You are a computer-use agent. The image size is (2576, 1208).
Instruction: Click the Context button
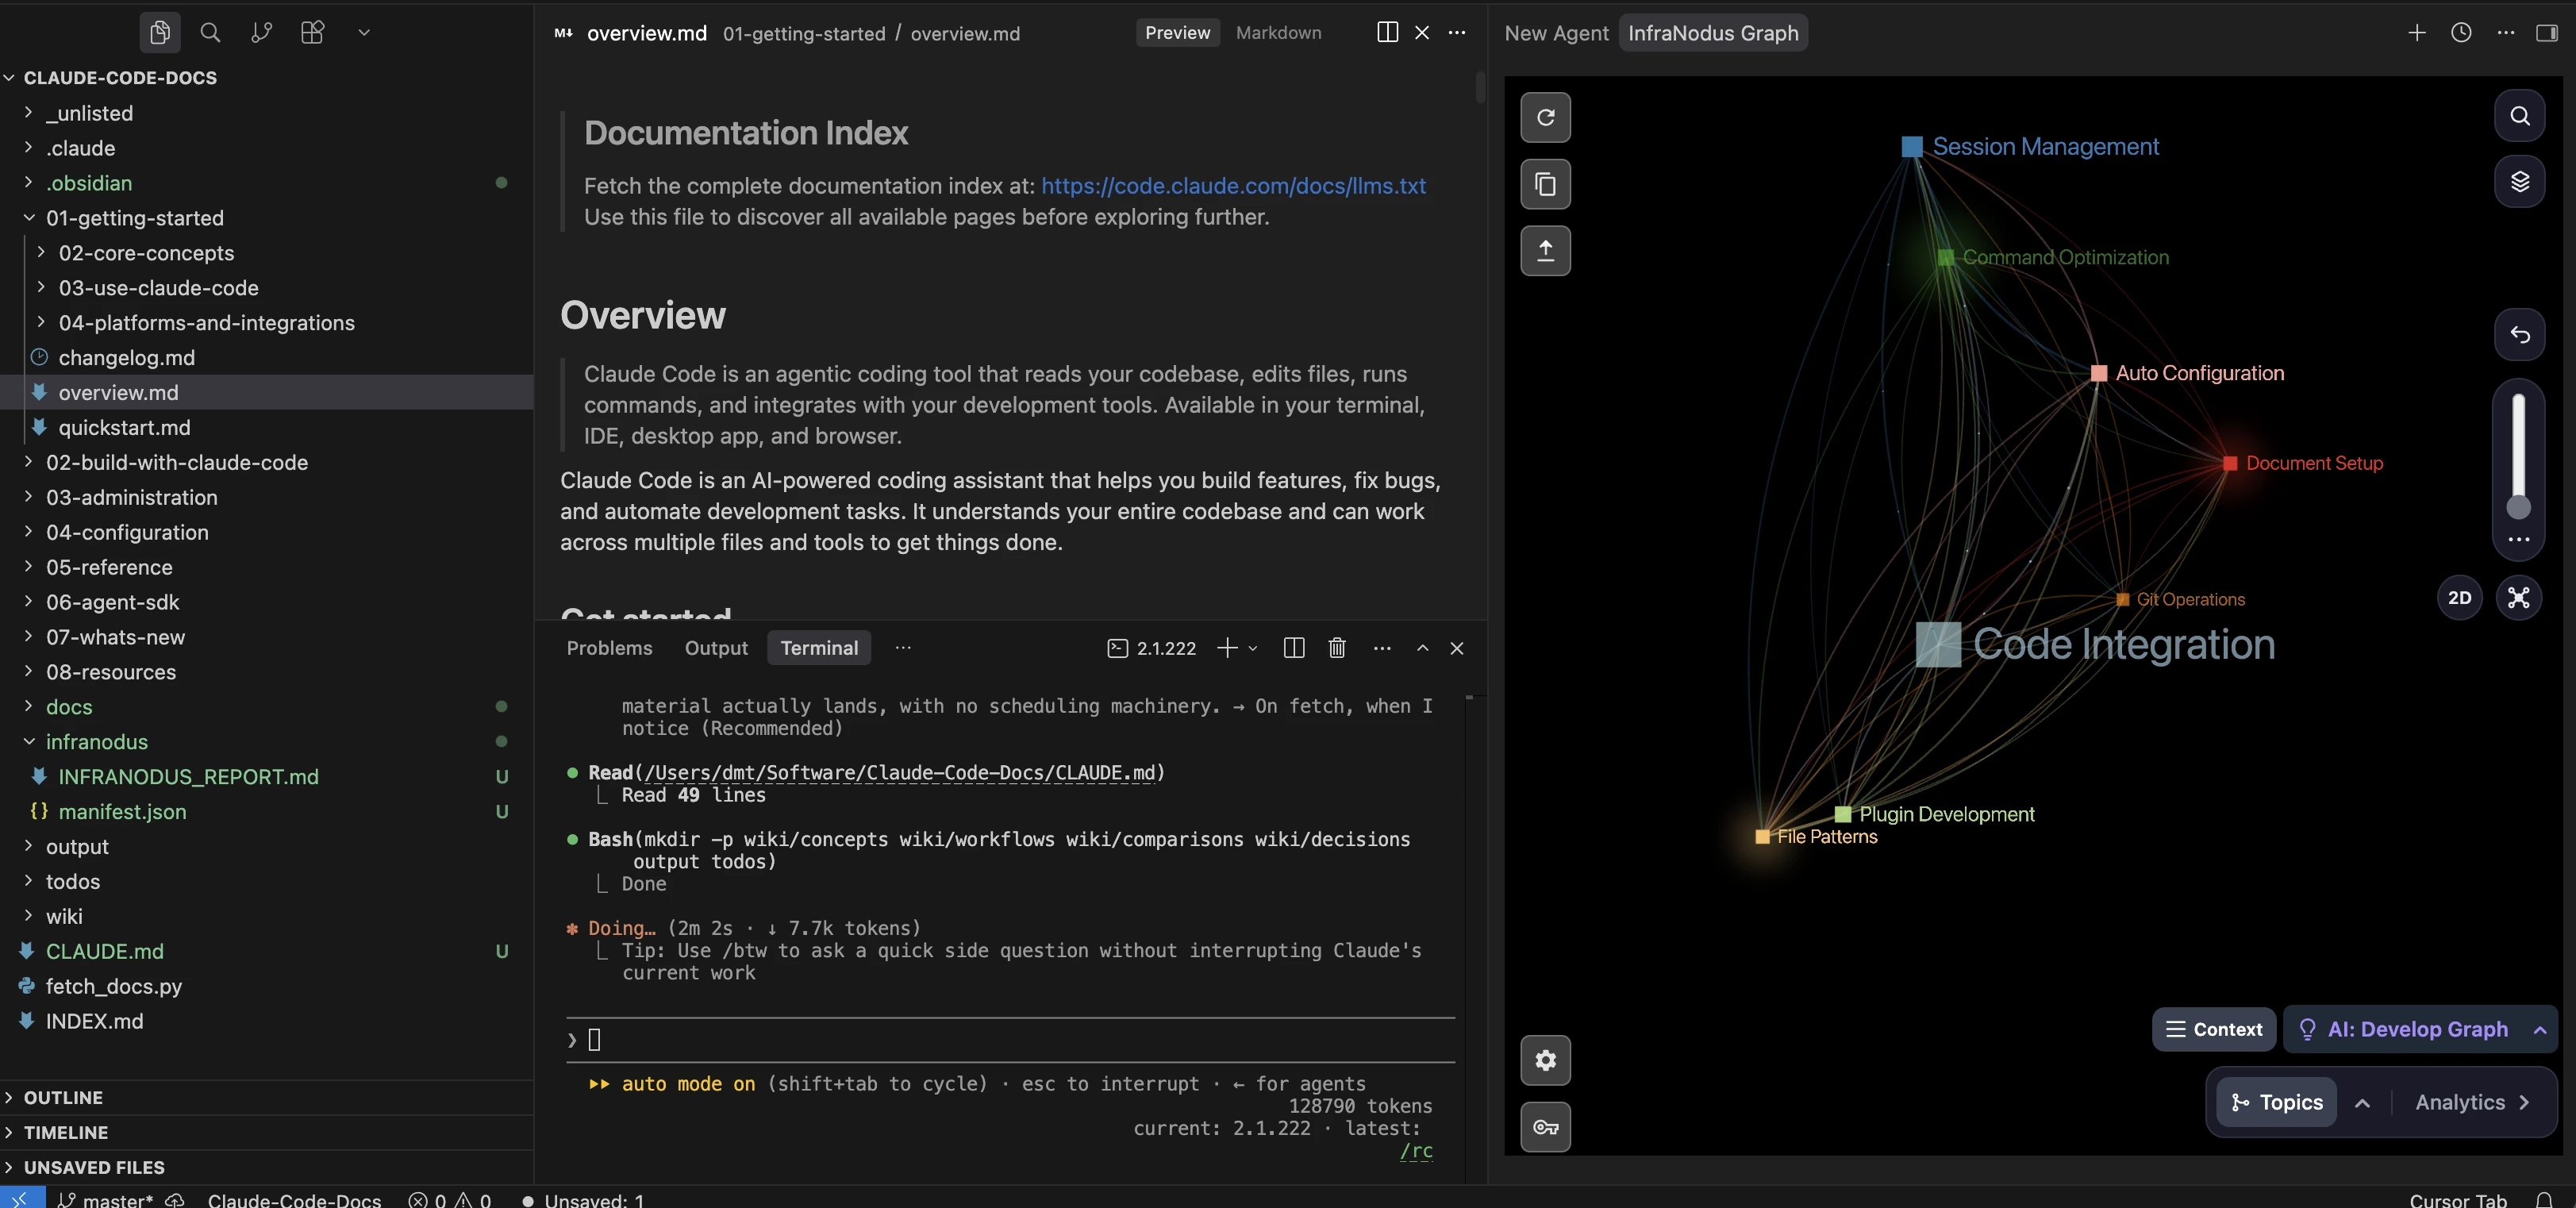2213,1029
